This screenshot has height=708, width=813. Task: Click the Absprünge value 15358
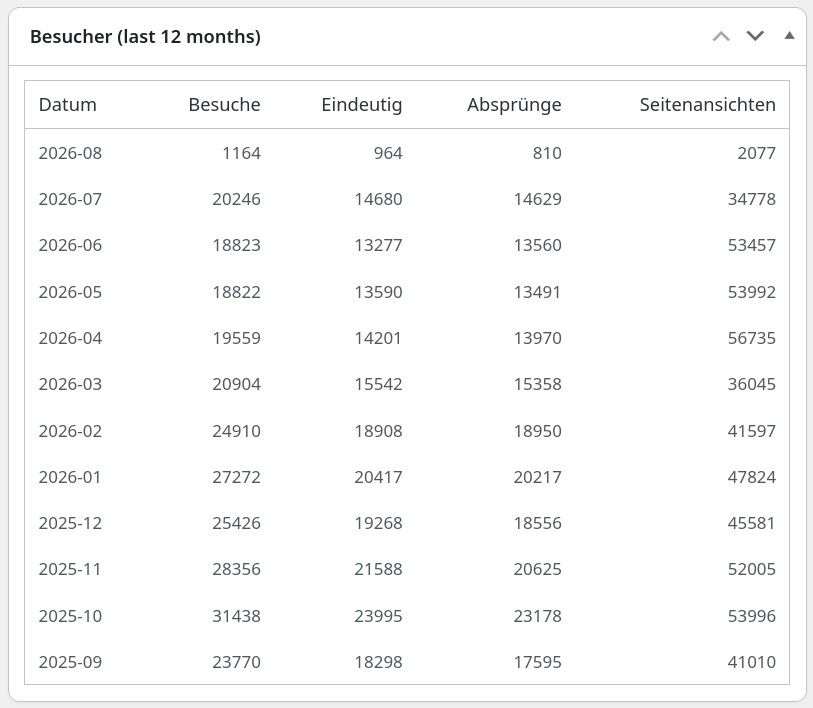click(538, 384)
